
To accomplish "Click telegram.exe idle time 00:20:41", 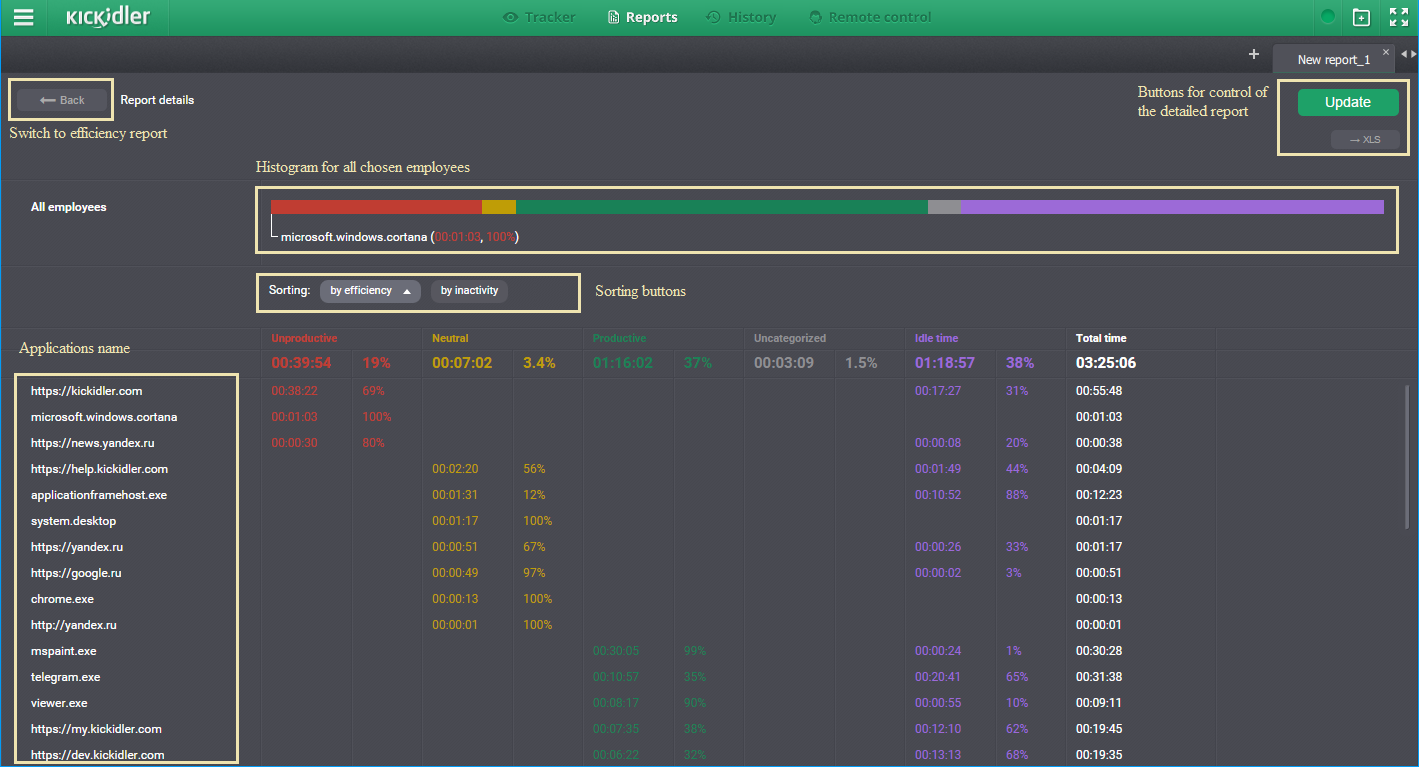I will point(937,677).
